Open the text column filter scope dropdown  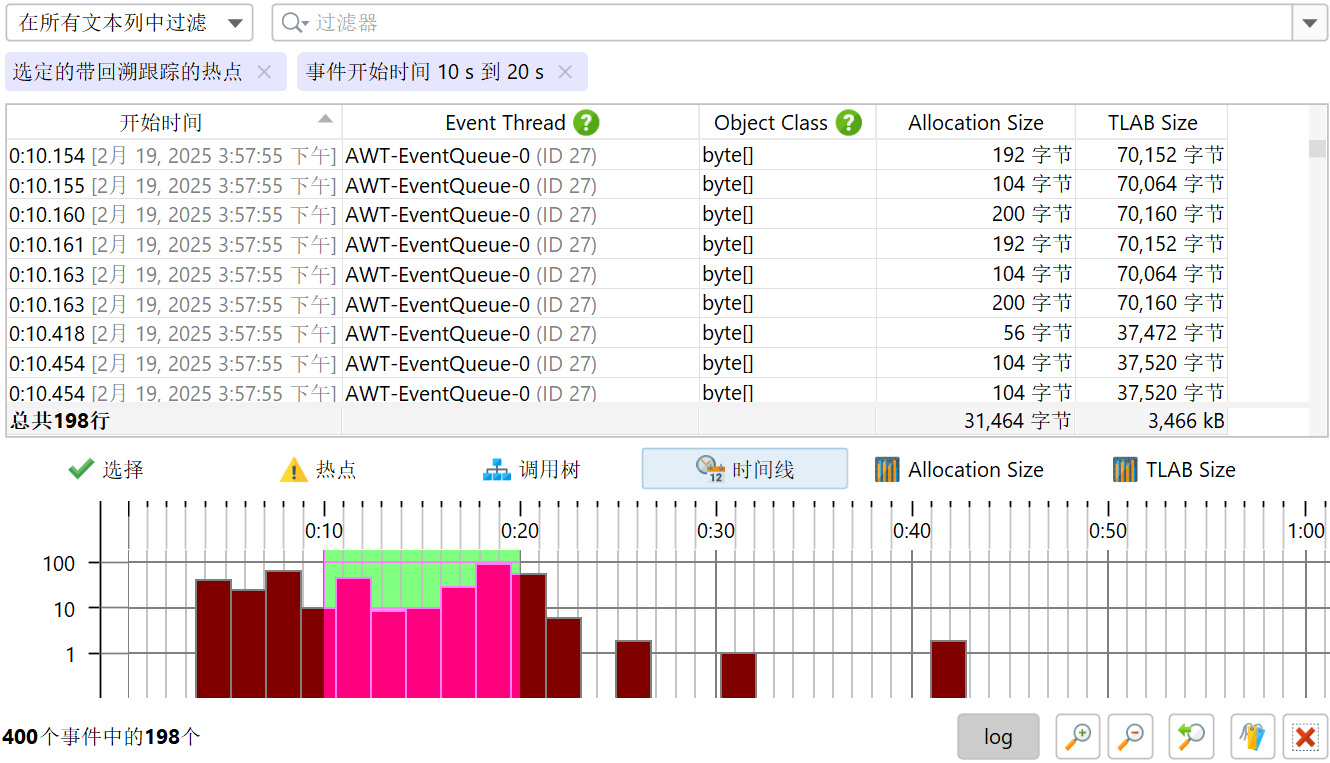(129, 23)
